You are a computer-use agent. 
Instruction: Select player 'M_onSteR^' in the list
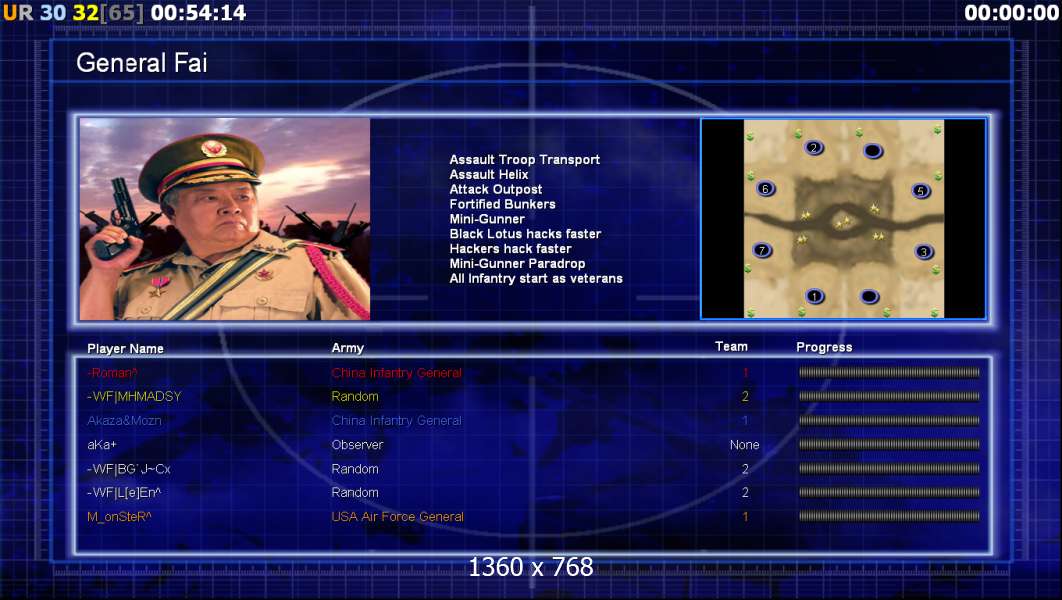tap(119, 517)
